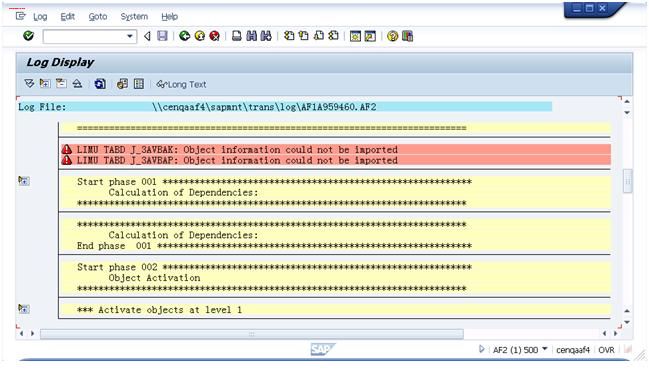The width and height of the screenshot is (649, 375).
Task: Open the Goto menu
Action: click(98, 17)
